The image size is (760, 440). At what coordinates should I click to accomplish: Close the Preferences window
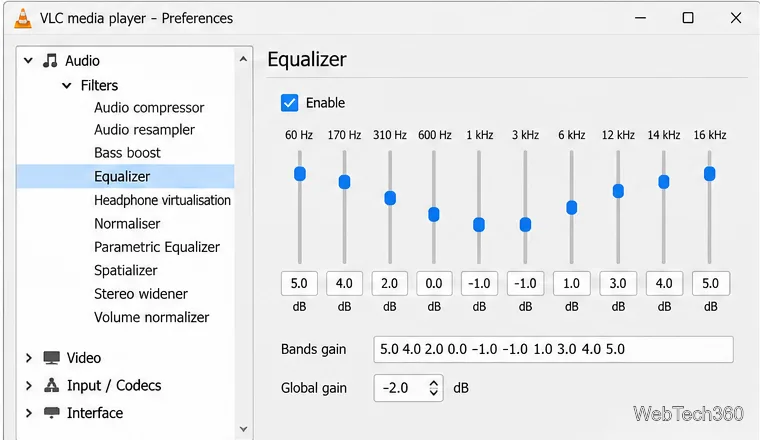(736, 18)
